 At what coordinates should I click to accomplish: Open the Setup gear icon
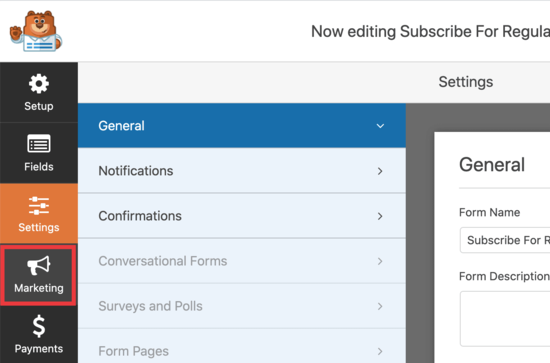tap(39, 83)
